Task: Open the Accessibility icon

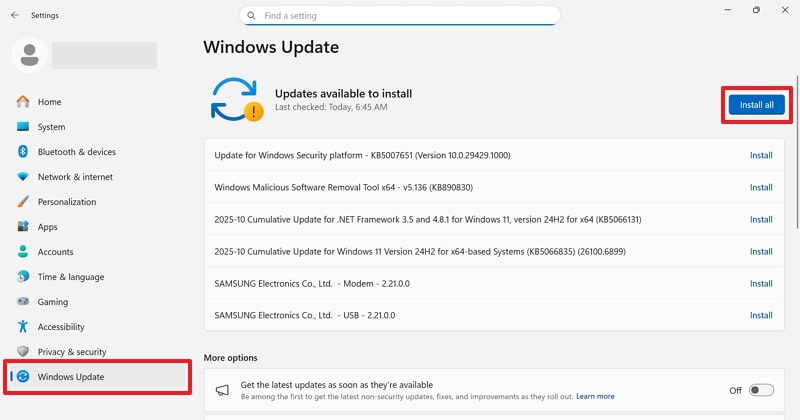Action: [x=22, y=327]
